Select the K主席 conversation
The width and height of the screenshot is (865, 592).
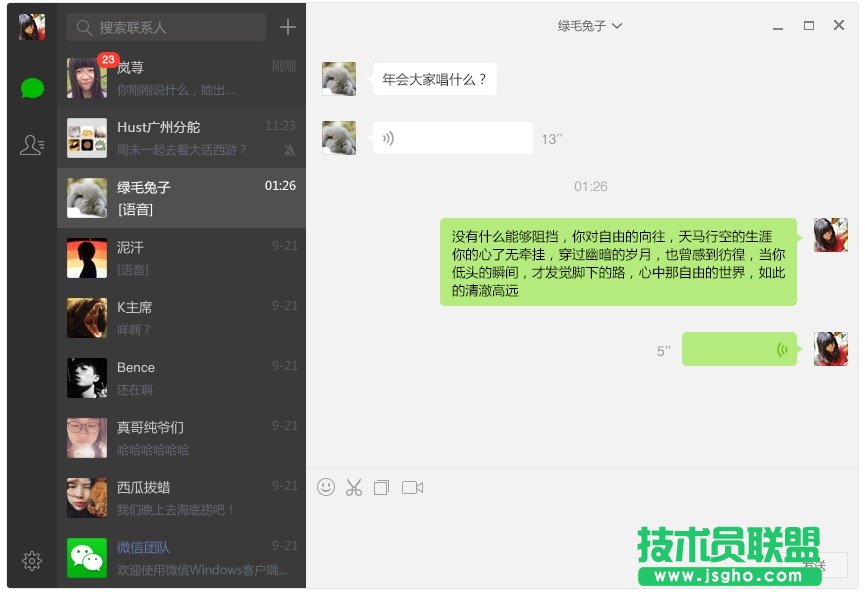pyautogui.click(x=181, y=318)
